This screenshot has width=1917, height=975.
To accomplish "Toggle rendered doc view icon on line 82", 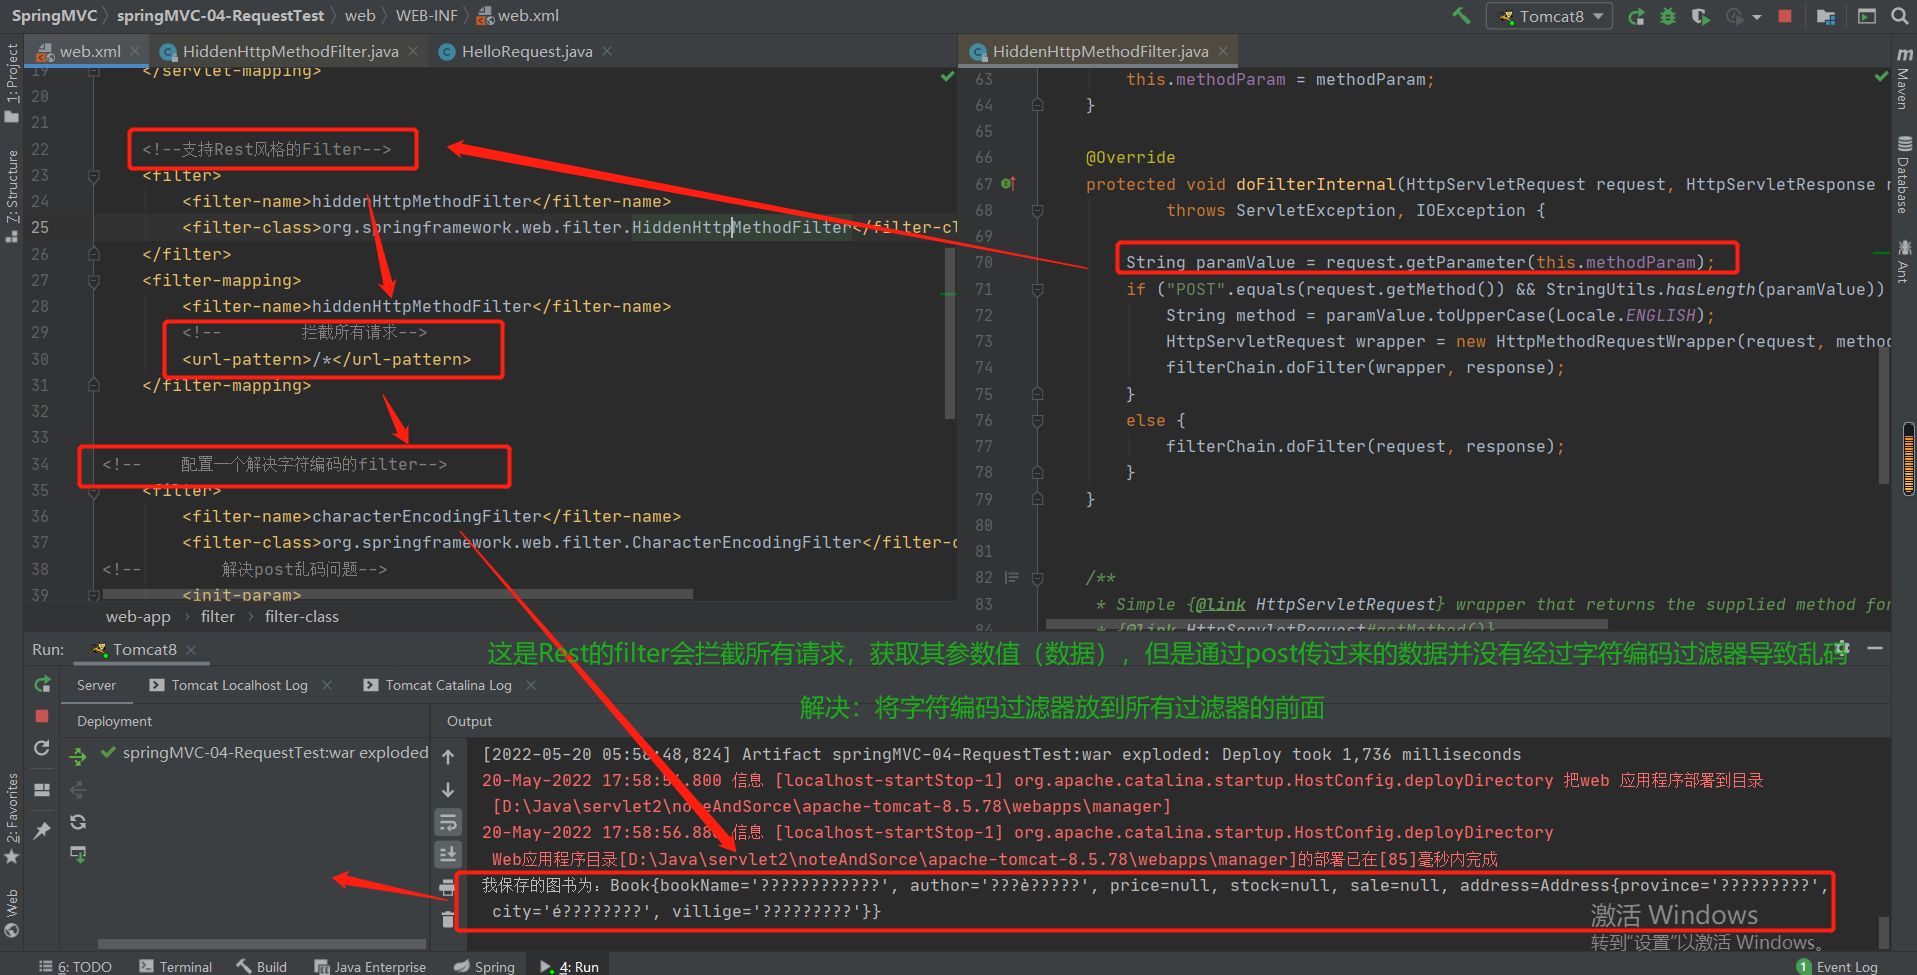I will click(1012, 577).
